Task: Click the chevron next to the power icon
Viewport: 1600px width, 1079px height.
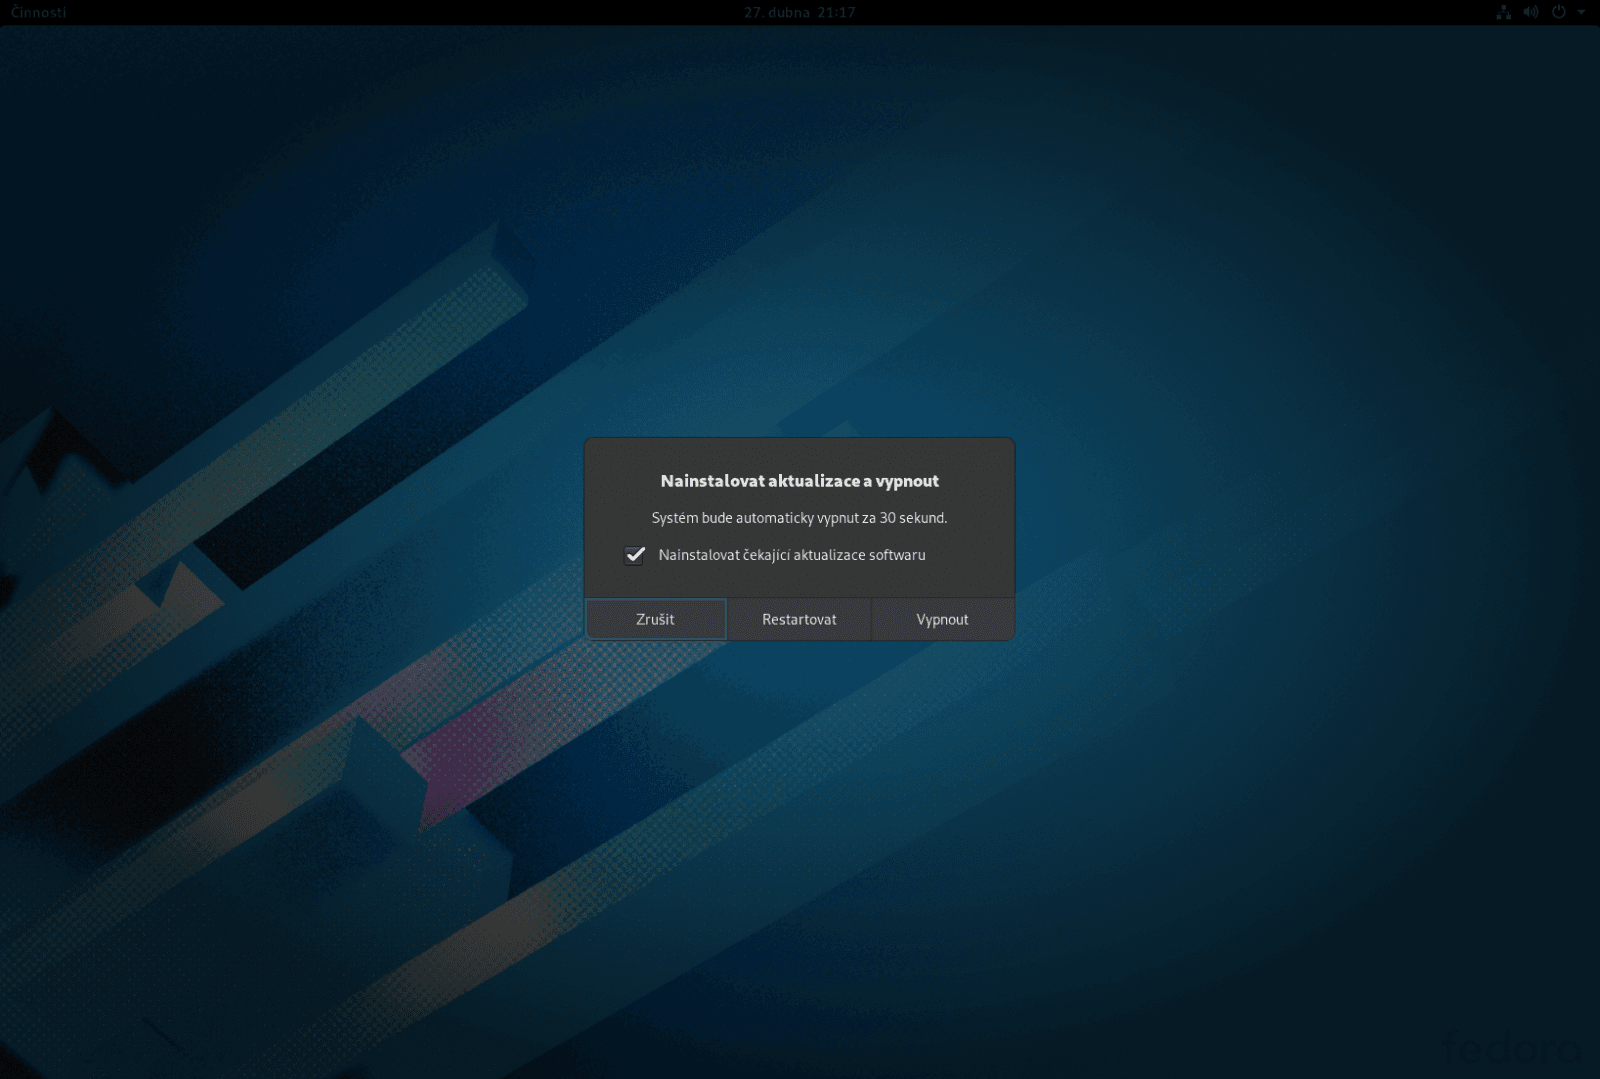Action: tap(1580, 12)
